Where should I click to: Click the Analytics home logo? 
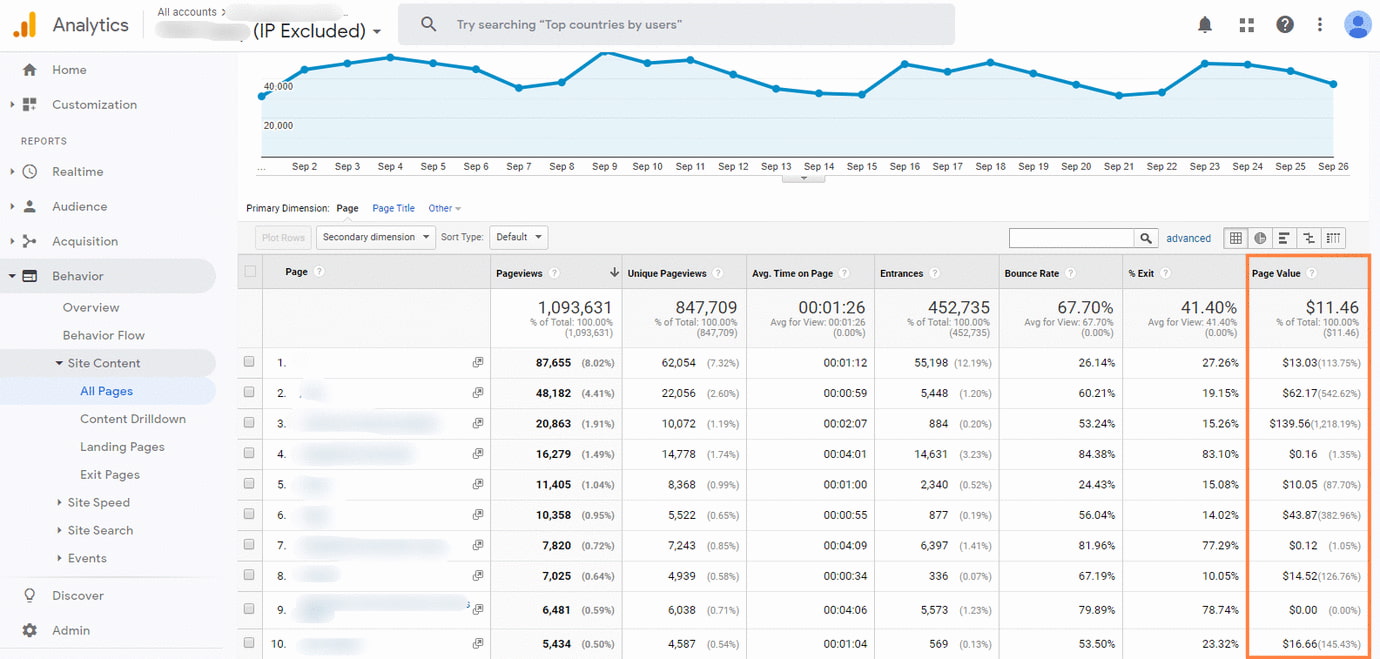click(x=70, y=24)
